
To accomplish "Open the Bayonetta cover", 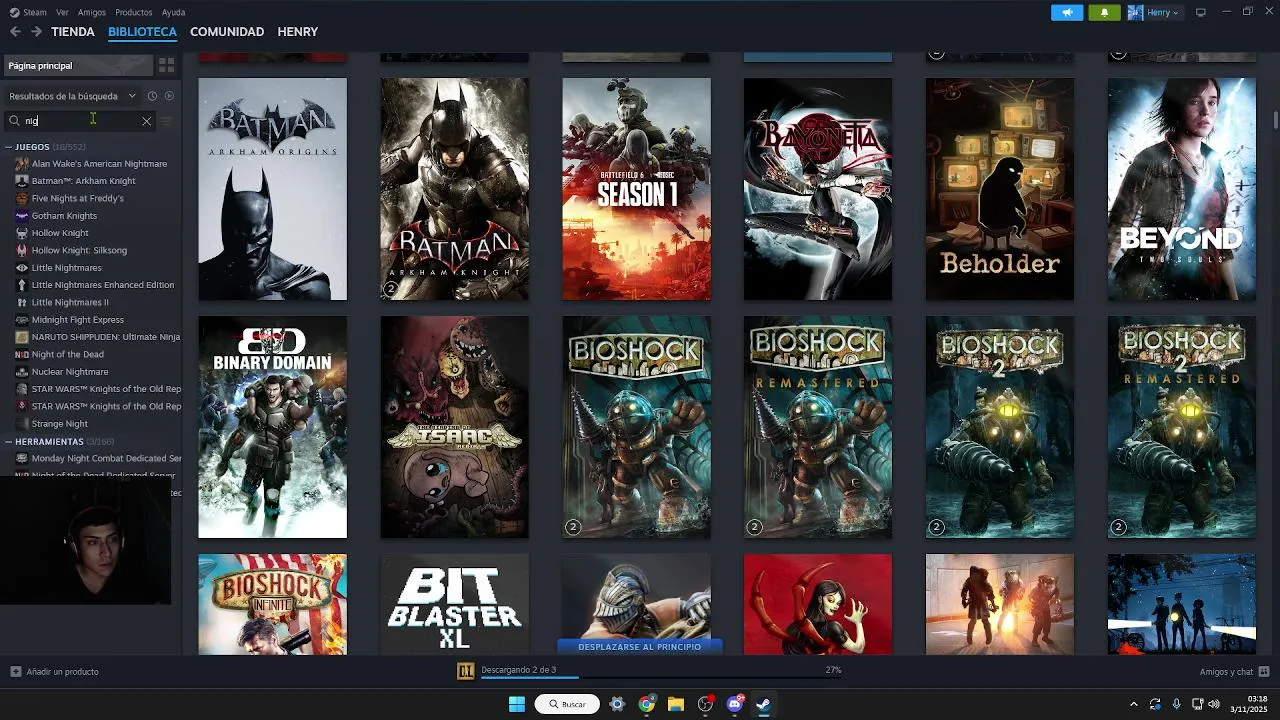I will (x=818, y=189).
